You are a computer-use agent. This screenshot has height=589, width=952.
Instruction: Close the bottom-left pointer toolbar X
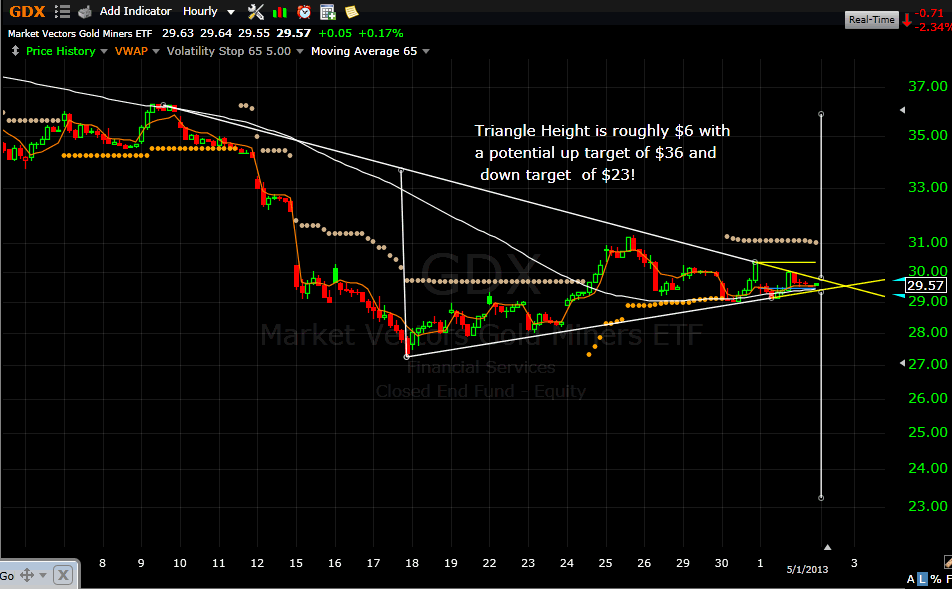point(63,575)
